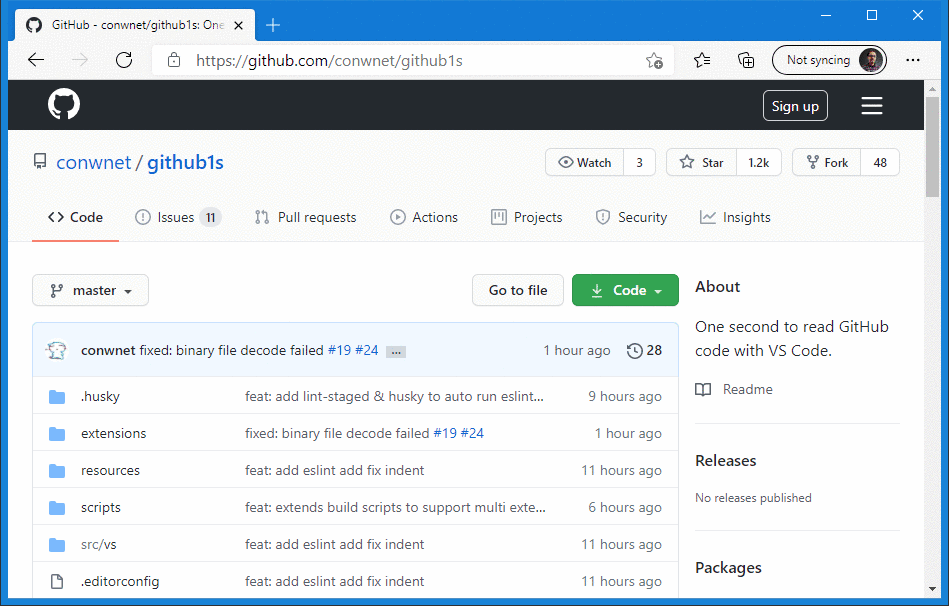Open the Favorites list icon
The width and height of the screenshot is (949, 606).
pos(702,60)
